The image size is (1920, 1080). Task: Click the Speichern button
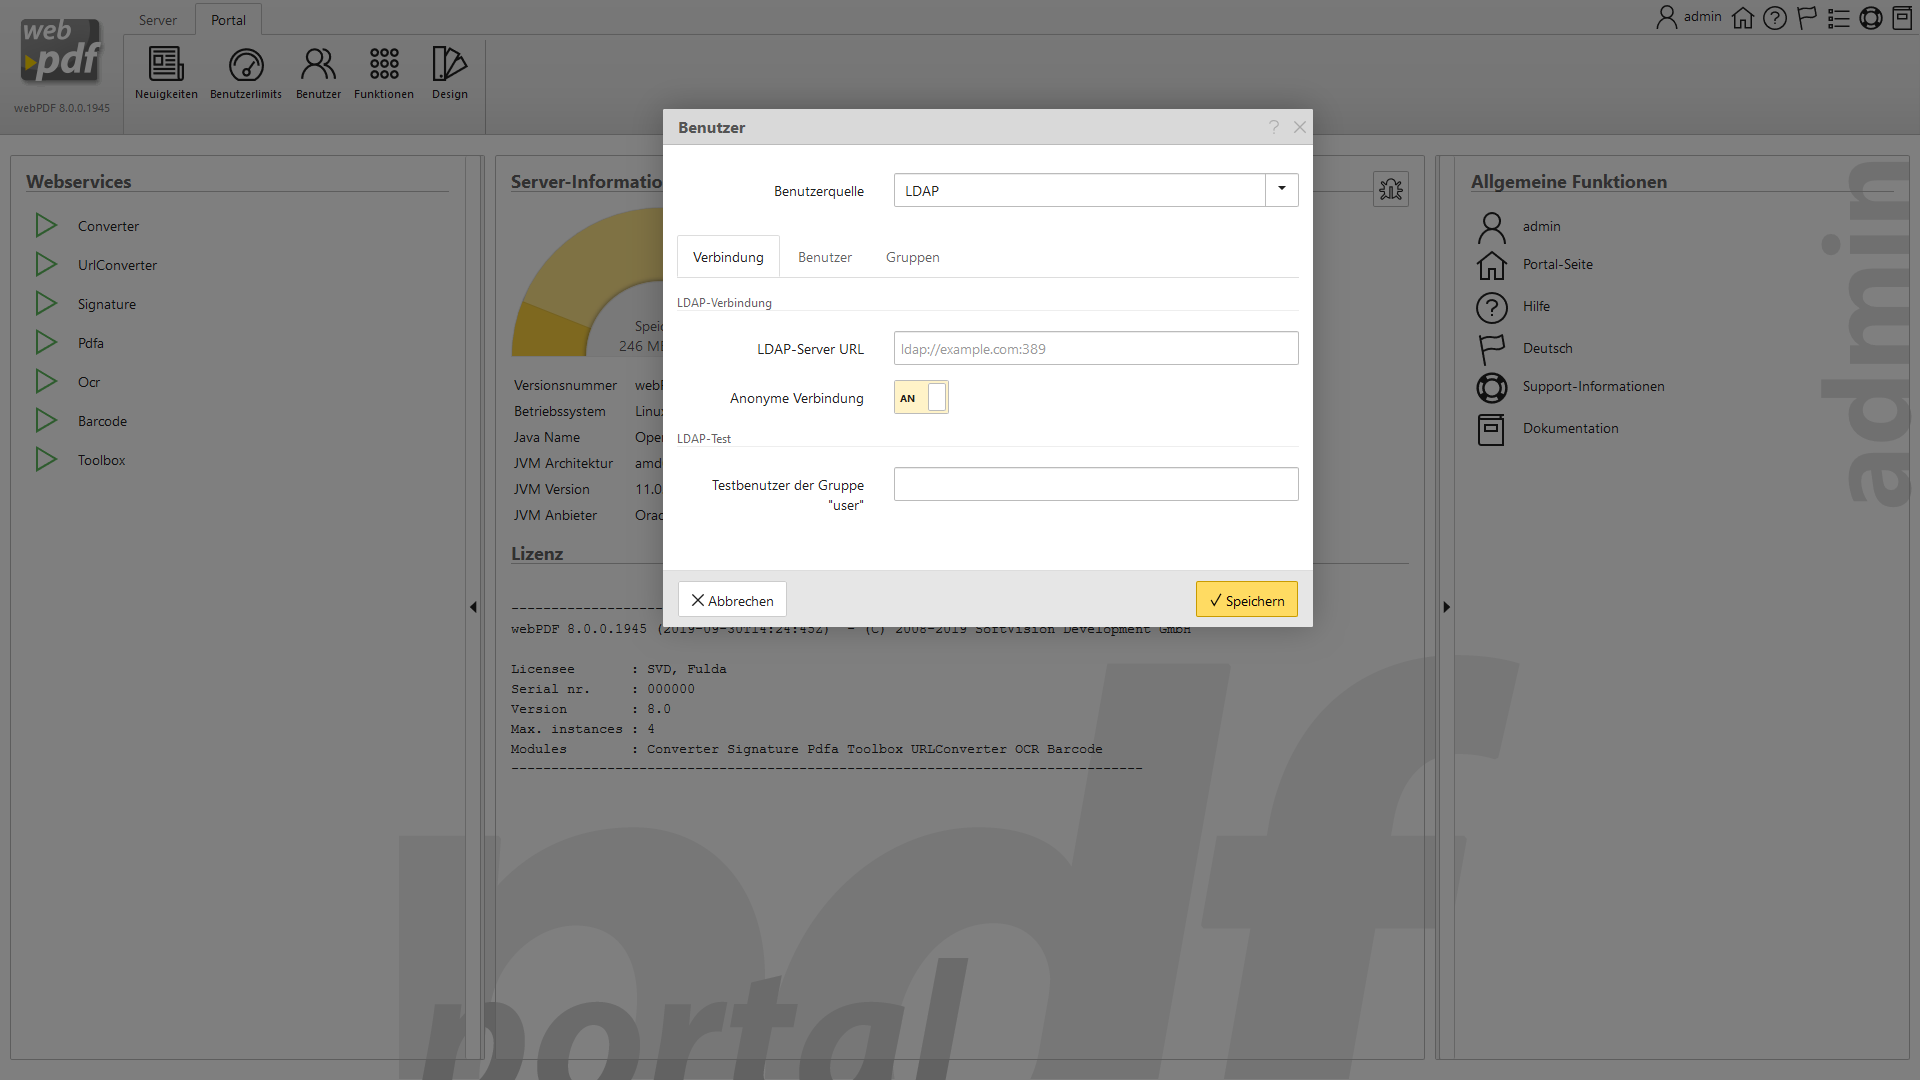click(1246, 600)
